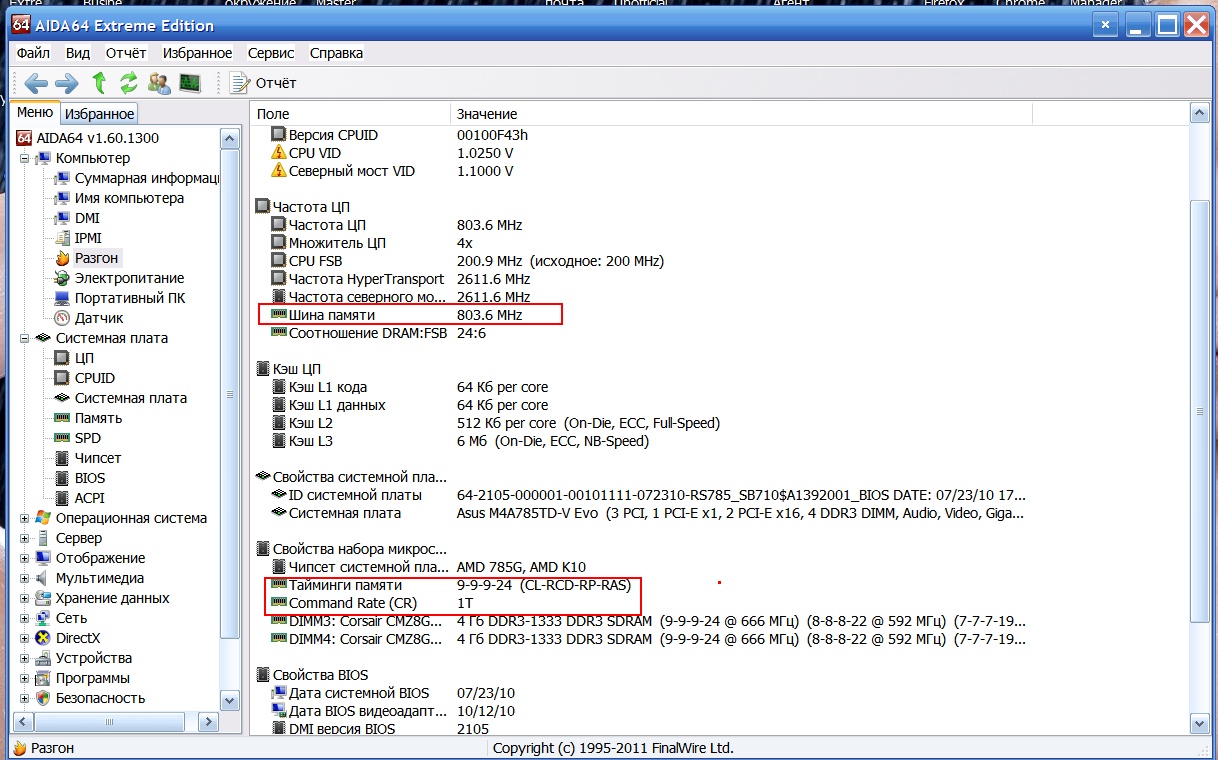
Task: Switch to the Меню tab
Action: [x=35, y=113]
